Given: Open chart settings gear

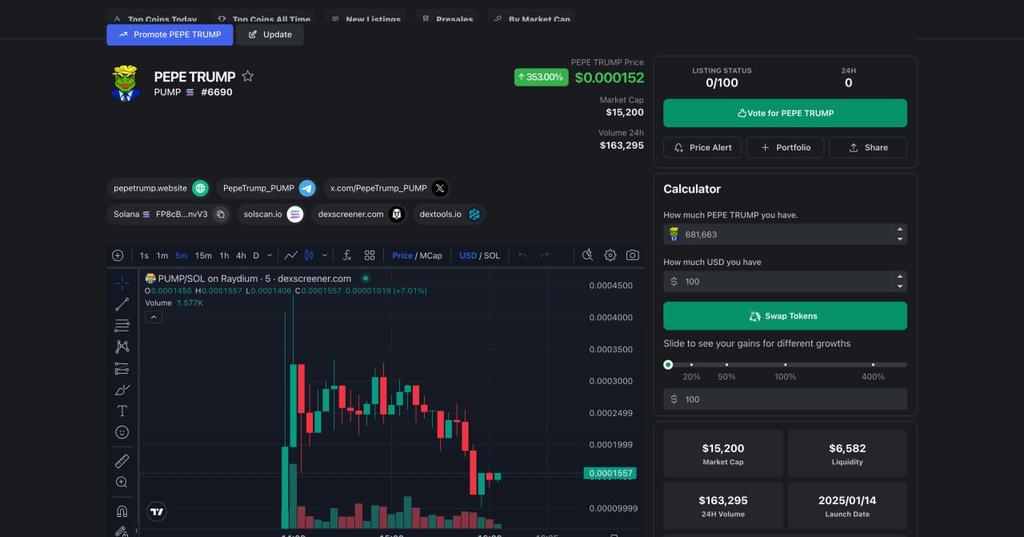Looking at the screenshot, I should tap(610, 255).
